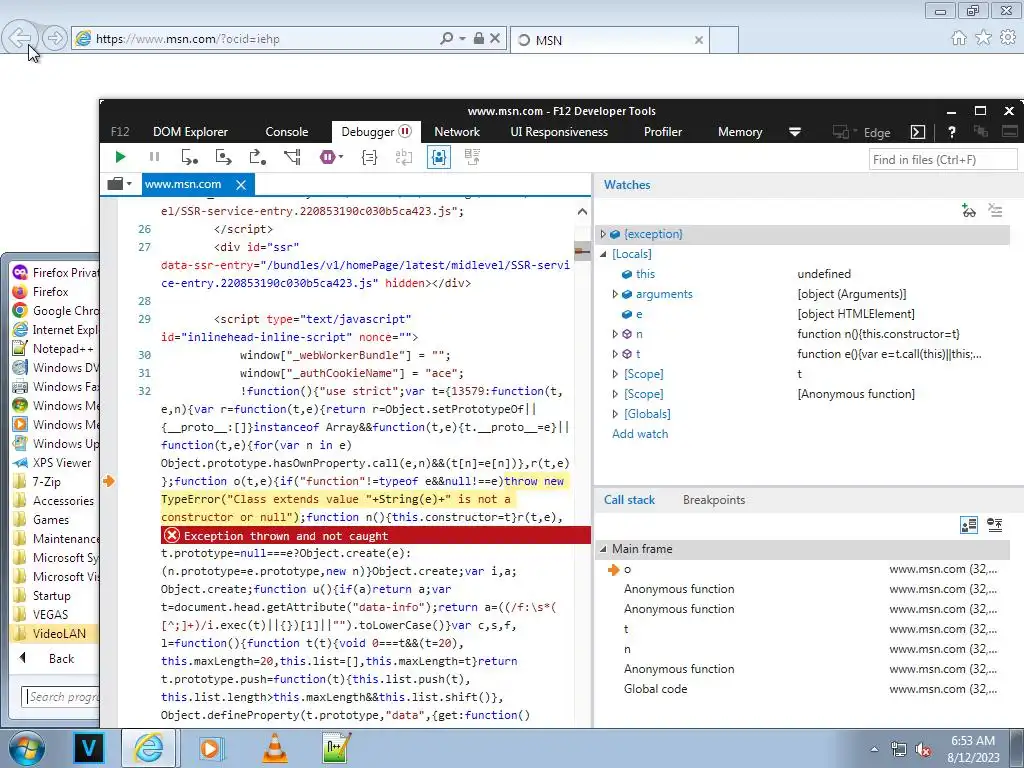This screenshot has height=768, width=1024.
Task: Click the add watch glasses icon
Action: tap(968, 210)
